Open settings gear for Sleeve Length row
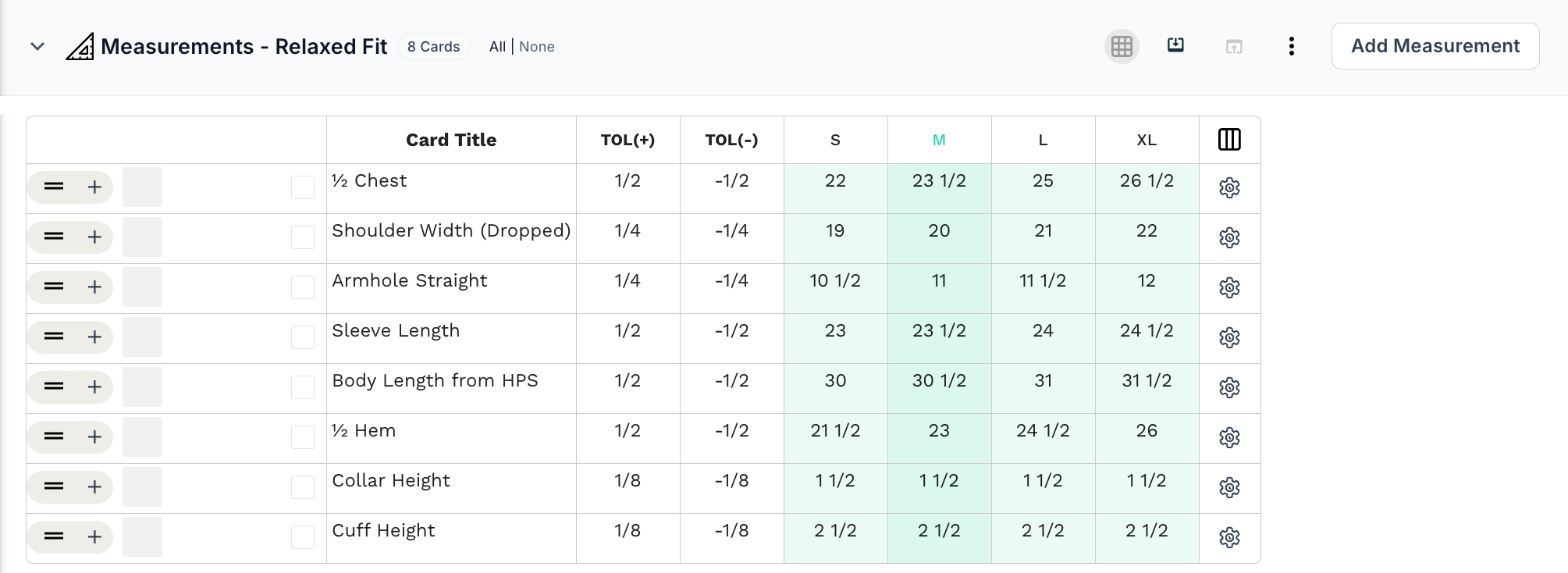This screenshot has height=573, width=1568. 1230,338
